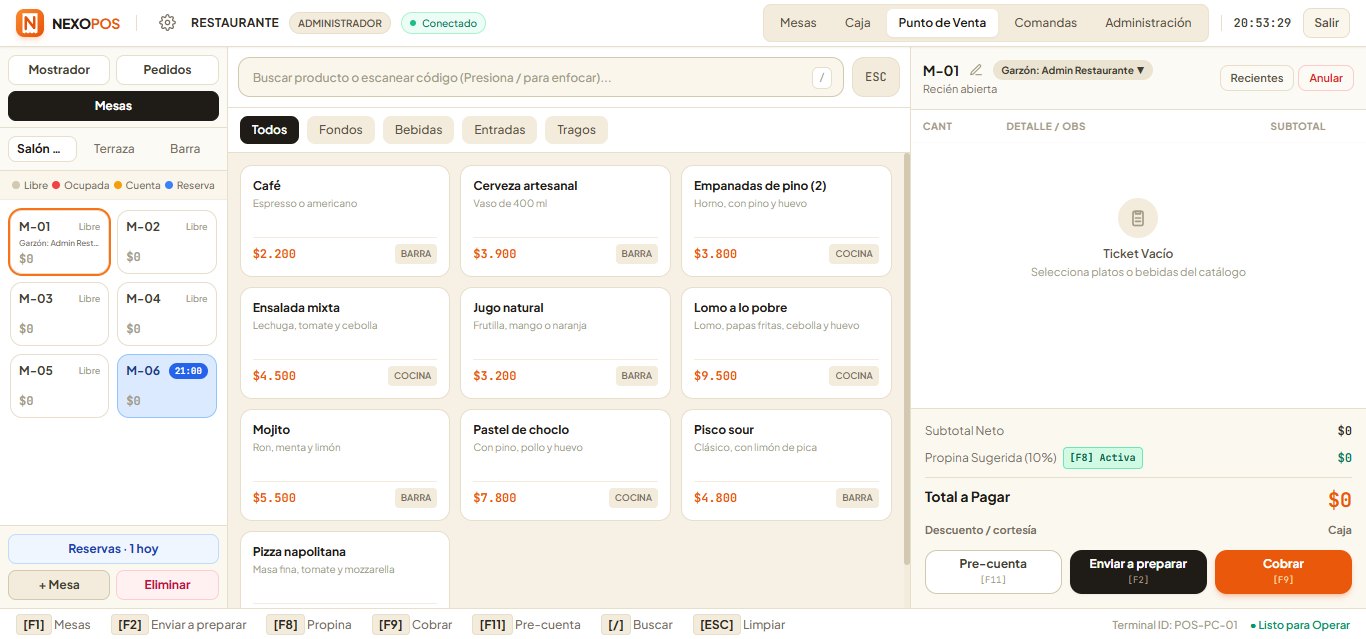Click Listo para Operar status

(1300, 625)
